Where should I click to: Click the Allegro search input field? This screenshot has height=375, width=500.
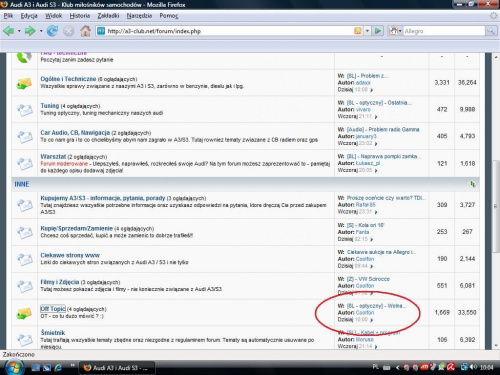coord(444,31)
